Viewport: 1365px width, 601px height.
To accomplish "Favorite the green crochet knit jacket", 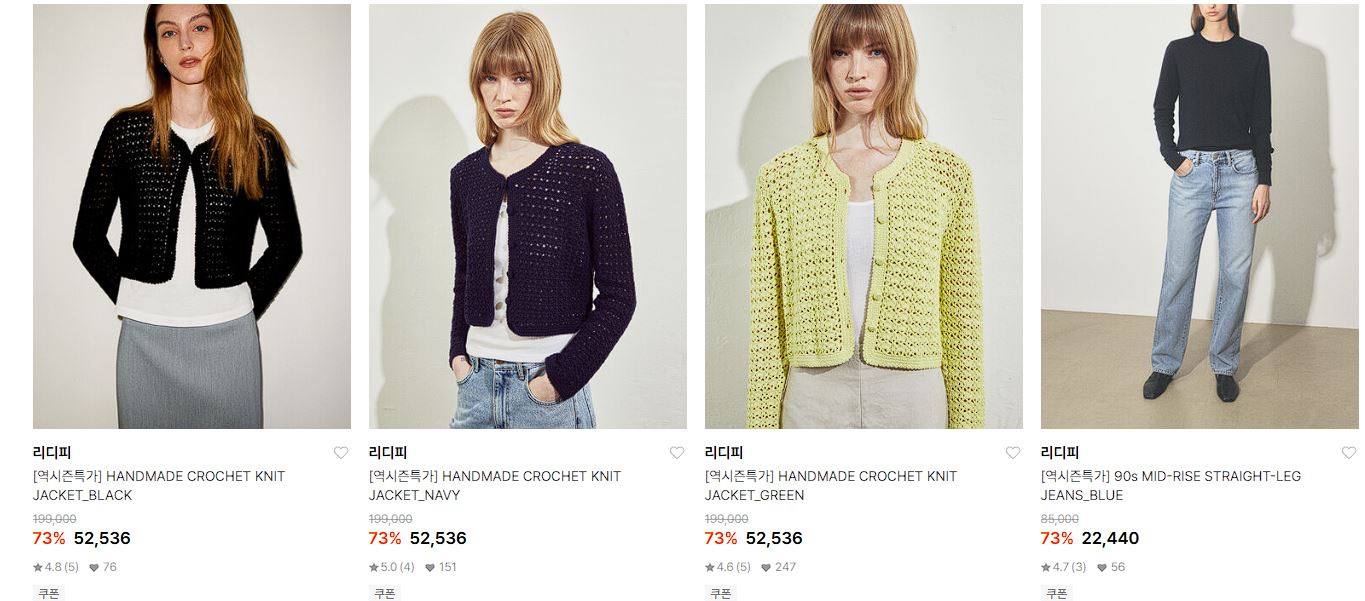I will [1013, 453].
